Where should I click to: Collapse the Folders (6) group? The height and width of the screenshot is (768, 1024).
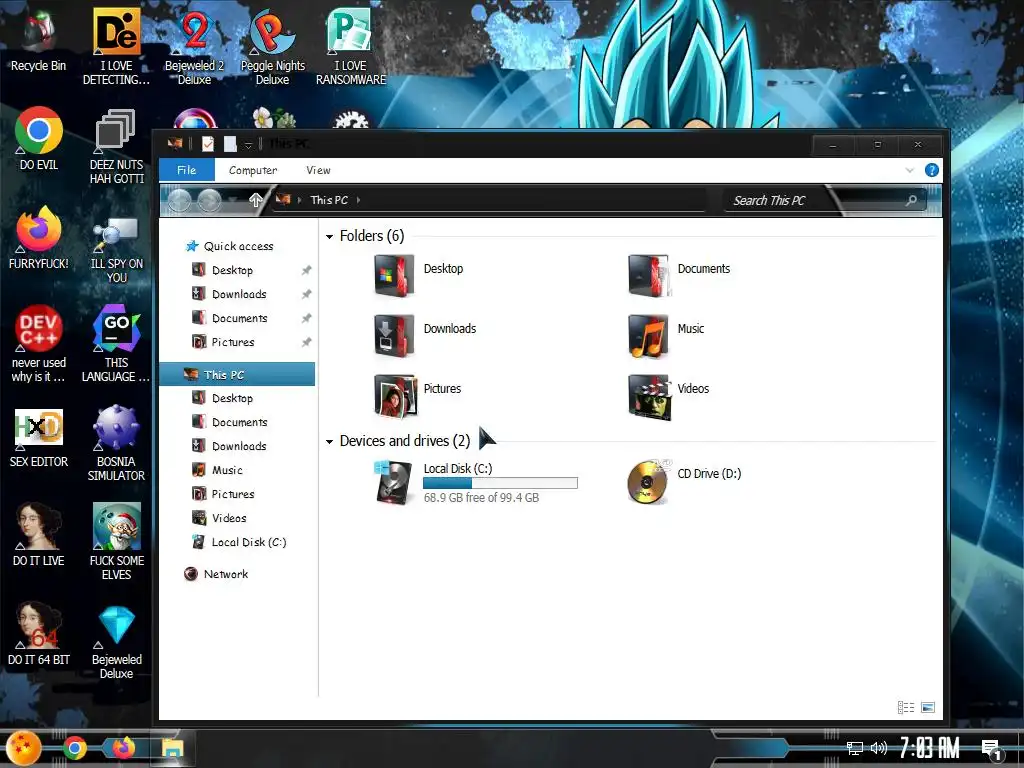[x=330, y=236]
